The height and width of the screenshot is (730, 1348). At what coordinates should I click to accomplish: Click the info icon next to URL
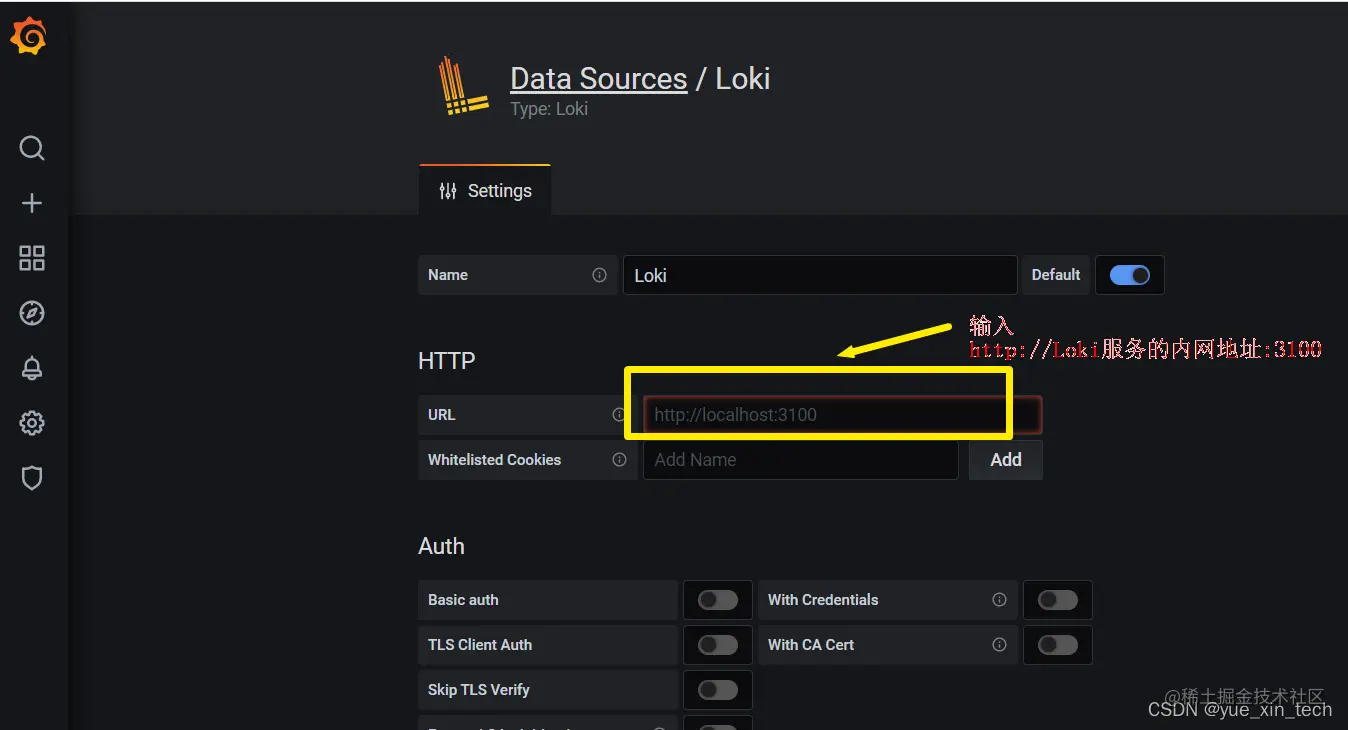[620, 415]
